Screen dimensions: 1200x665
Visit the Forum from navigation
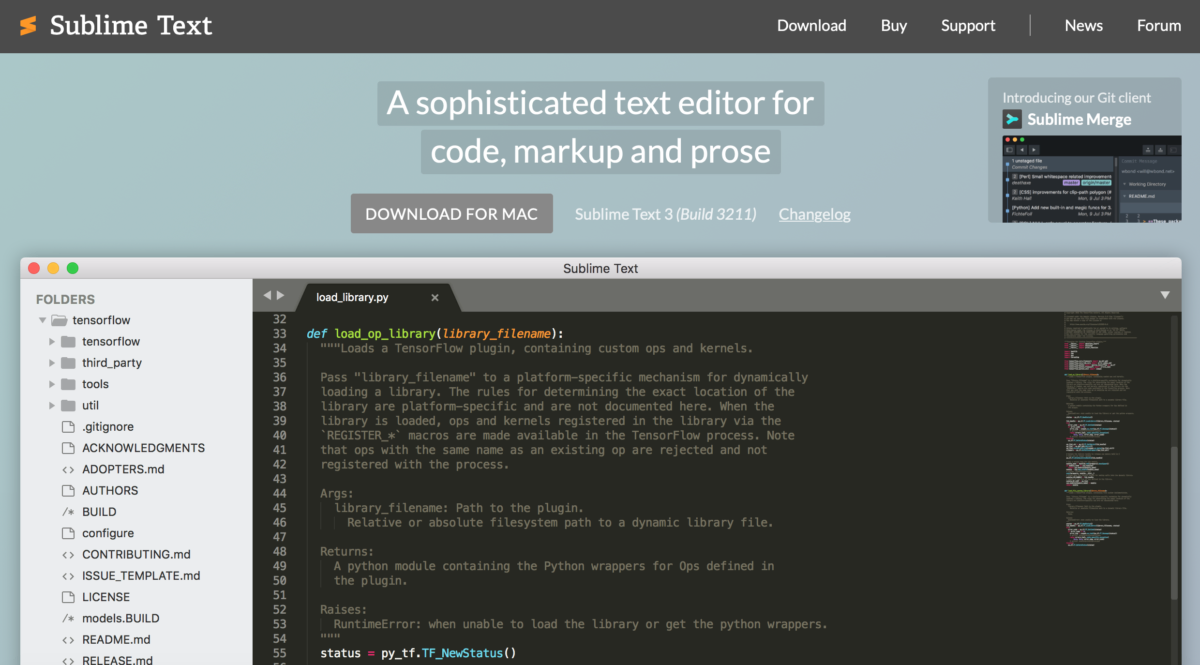click(1159, 26)
